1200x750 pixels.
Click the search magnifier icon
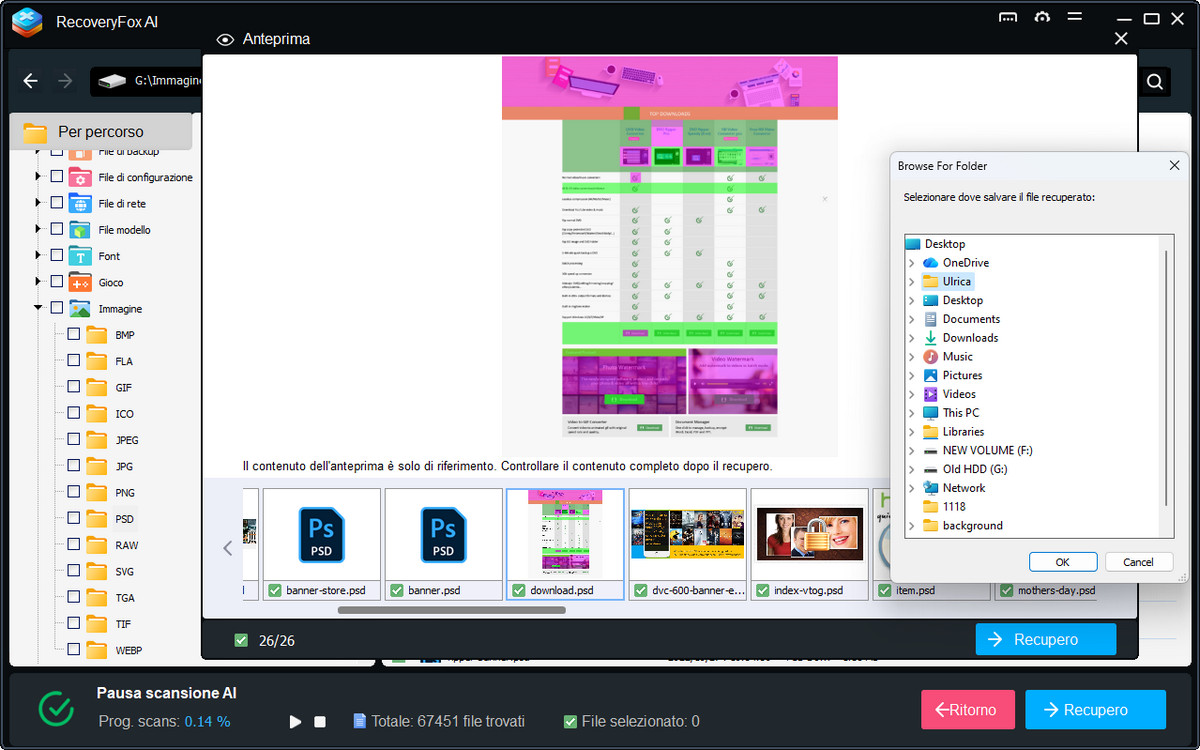(x=1155, y=82)
